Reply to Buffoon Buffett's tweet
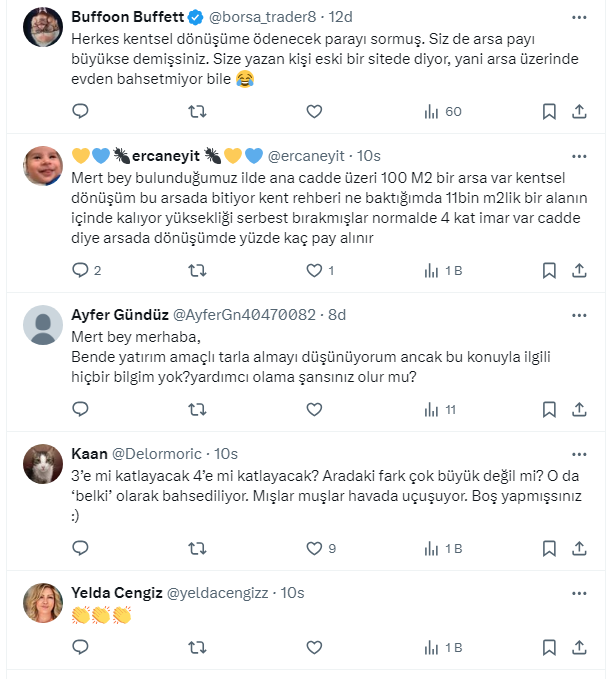The width and height of the screenshot is (607, 679). click(81, 111)
